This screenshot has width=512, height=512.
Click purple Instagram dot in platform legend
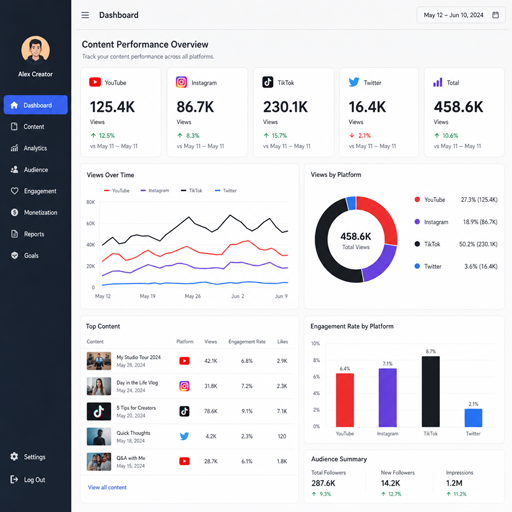click(x=417, y=222)
